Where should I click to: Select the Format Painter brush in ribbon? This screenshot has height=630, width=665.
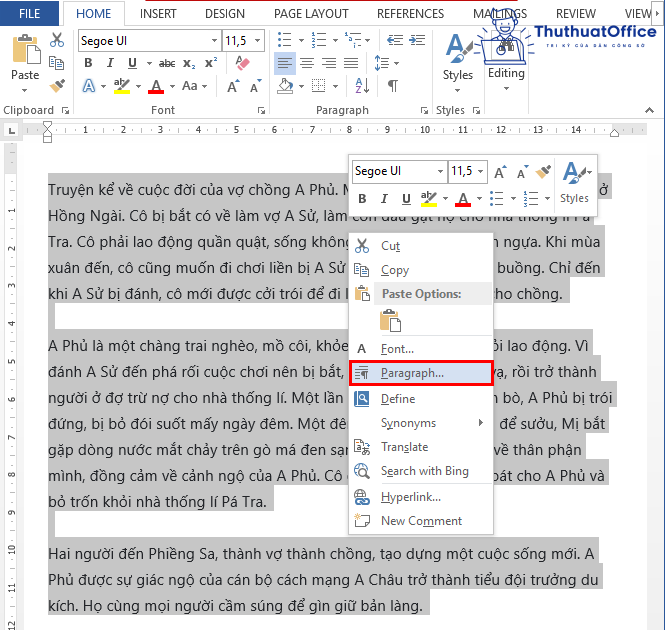click(x=57, y=86)
